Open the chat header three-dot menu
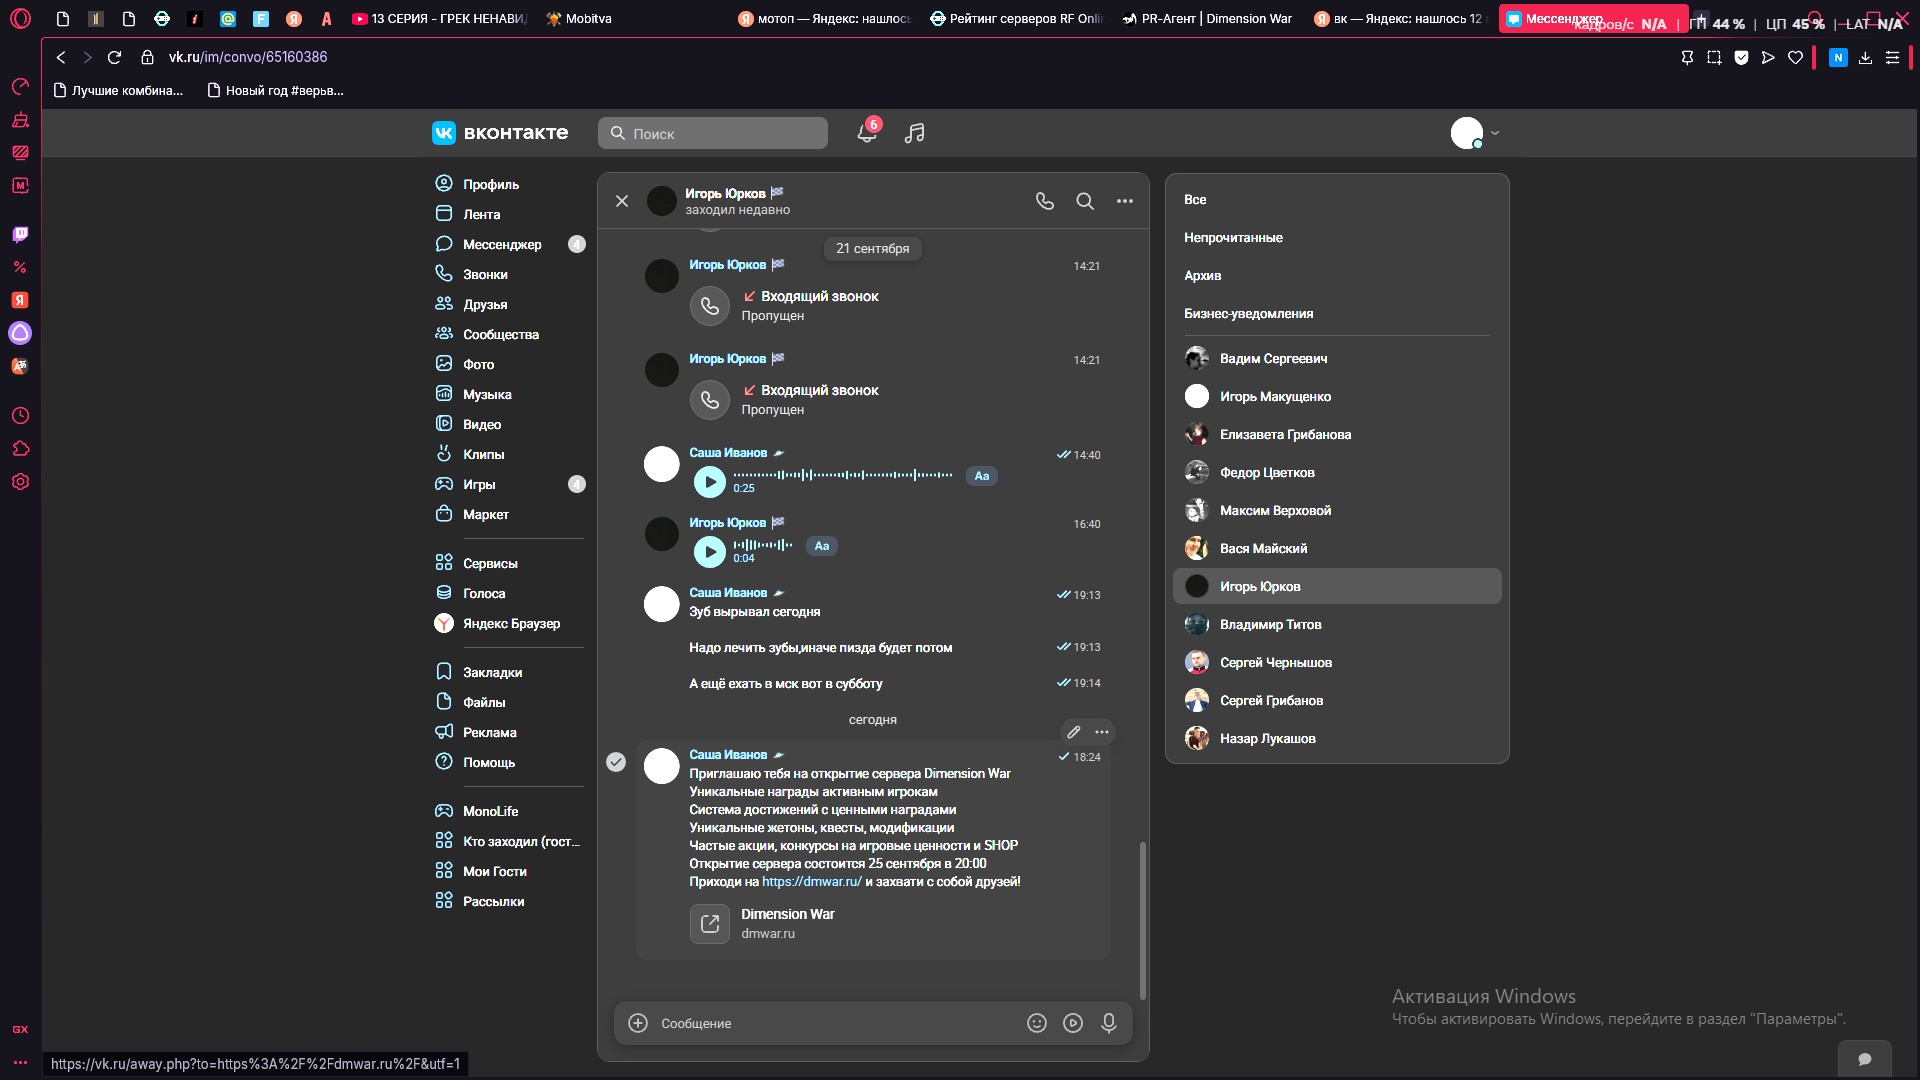Screen dimensions: 1920x1080 coord(1125,201)
